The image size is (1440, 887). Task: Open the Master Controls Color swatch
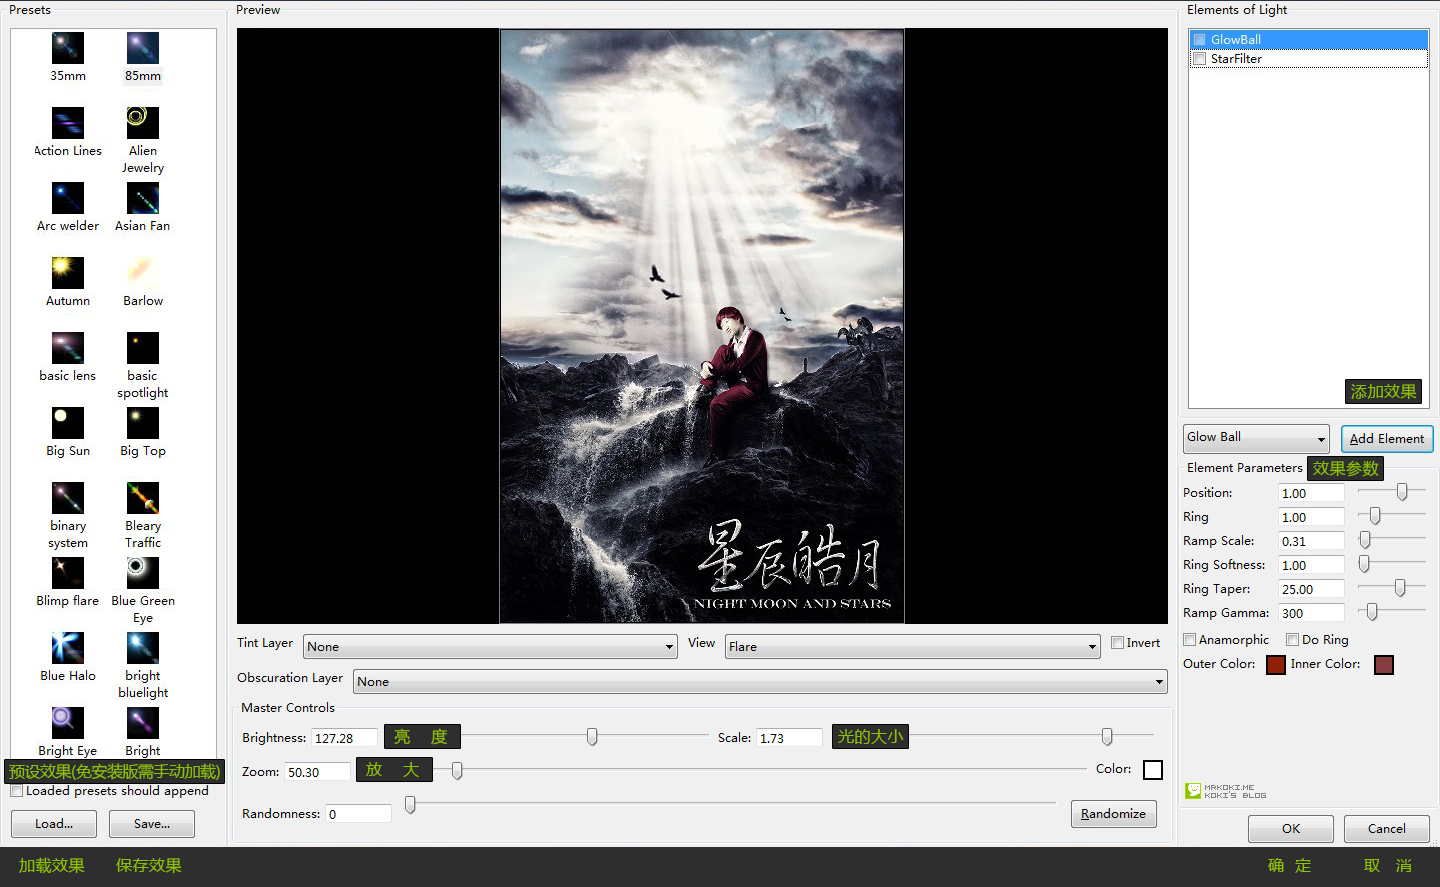tap(1153, 770)
